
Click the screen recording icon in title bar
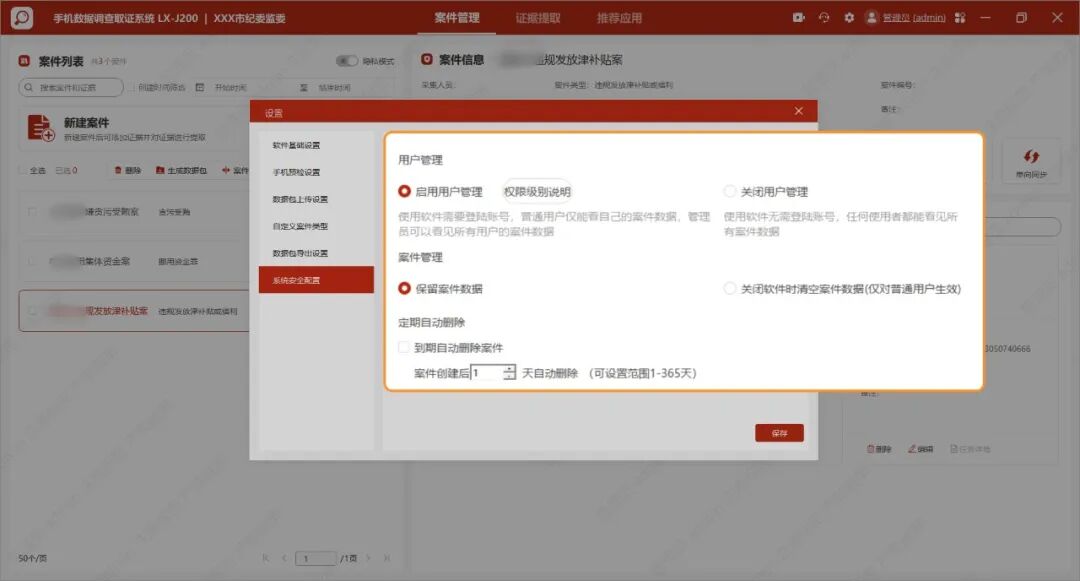pyautogui.click(x=798, y=17)
